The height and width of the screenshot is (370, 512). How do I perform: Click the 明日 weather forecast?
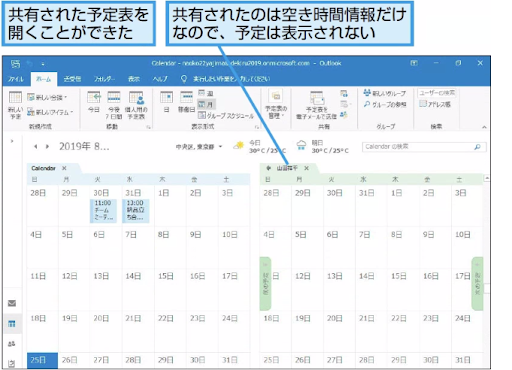[323, 147]
